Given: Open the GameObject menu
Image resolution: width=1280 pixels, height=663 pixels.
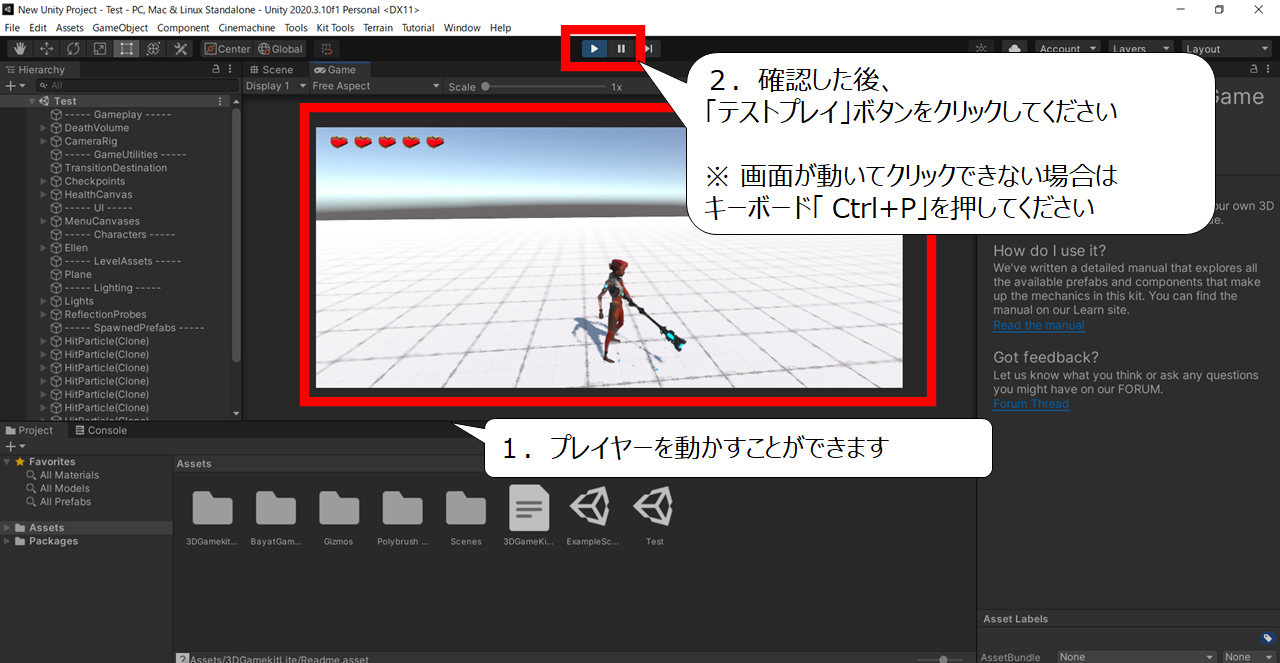Looking at the screenshot, I should click(119, 28).
